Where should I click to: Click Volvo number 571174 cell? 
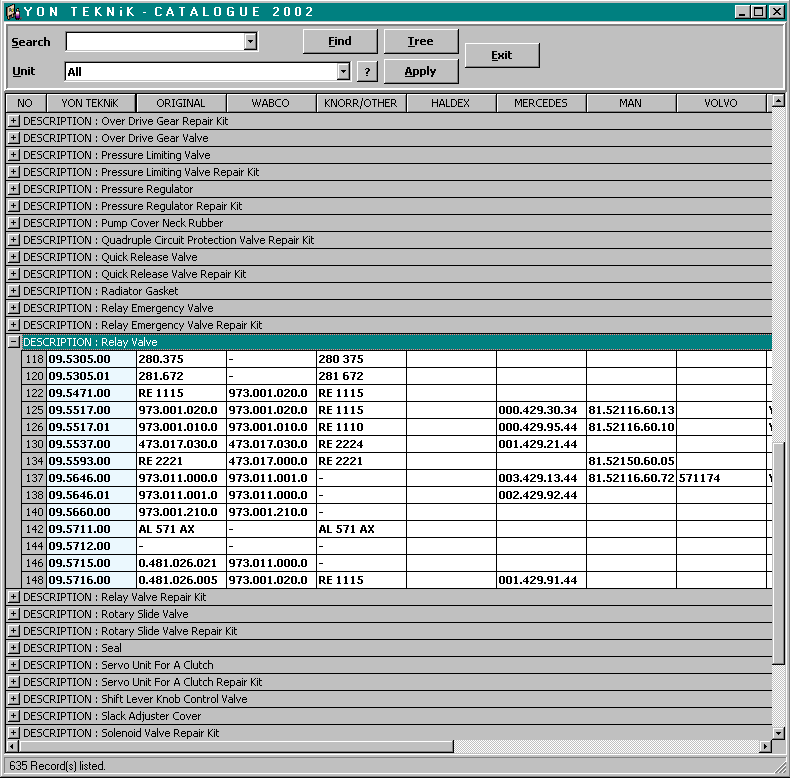pyautogui.click(x=721, y=478)
